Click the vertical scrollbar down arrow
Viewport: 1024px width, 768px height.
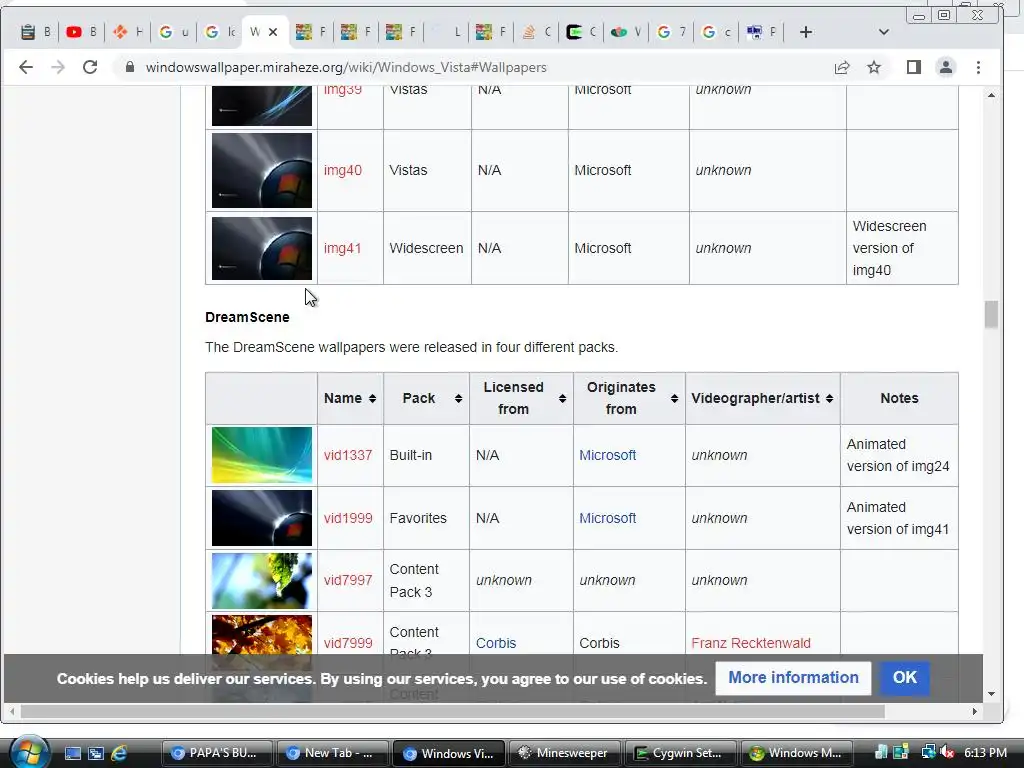[991, 694]
